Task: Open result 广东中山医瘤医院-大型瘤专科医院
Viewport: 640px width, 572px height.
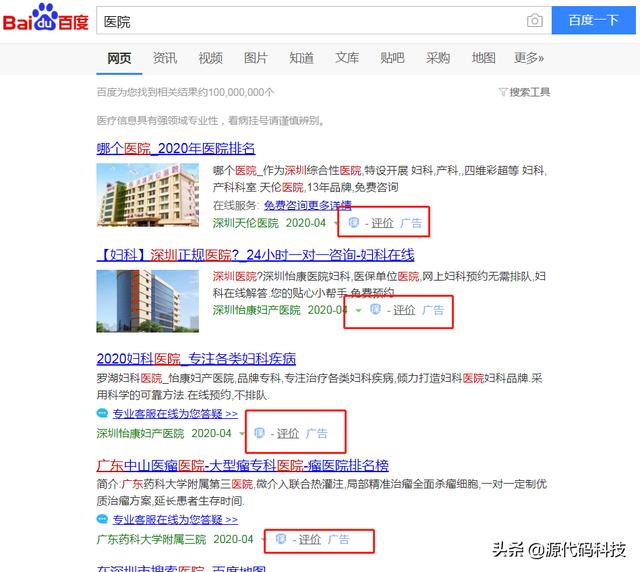Action: 243,465
